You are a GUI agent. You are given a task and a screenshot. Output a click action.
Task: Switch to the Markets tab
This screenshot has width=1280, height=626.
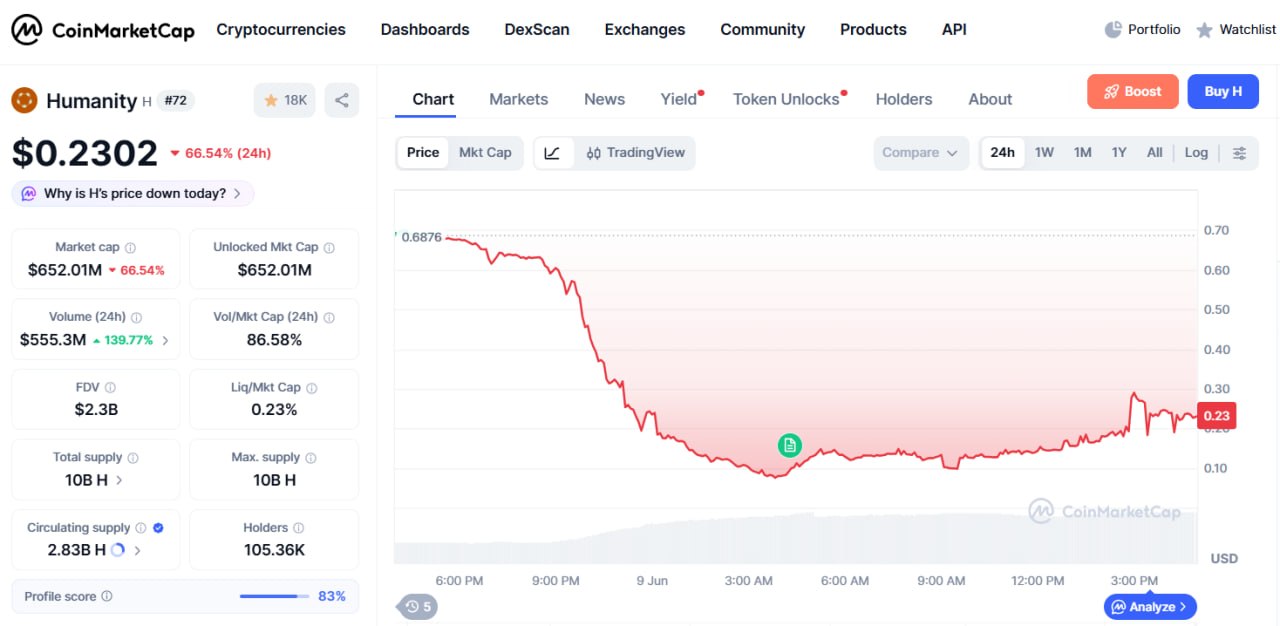coord(519,99)
